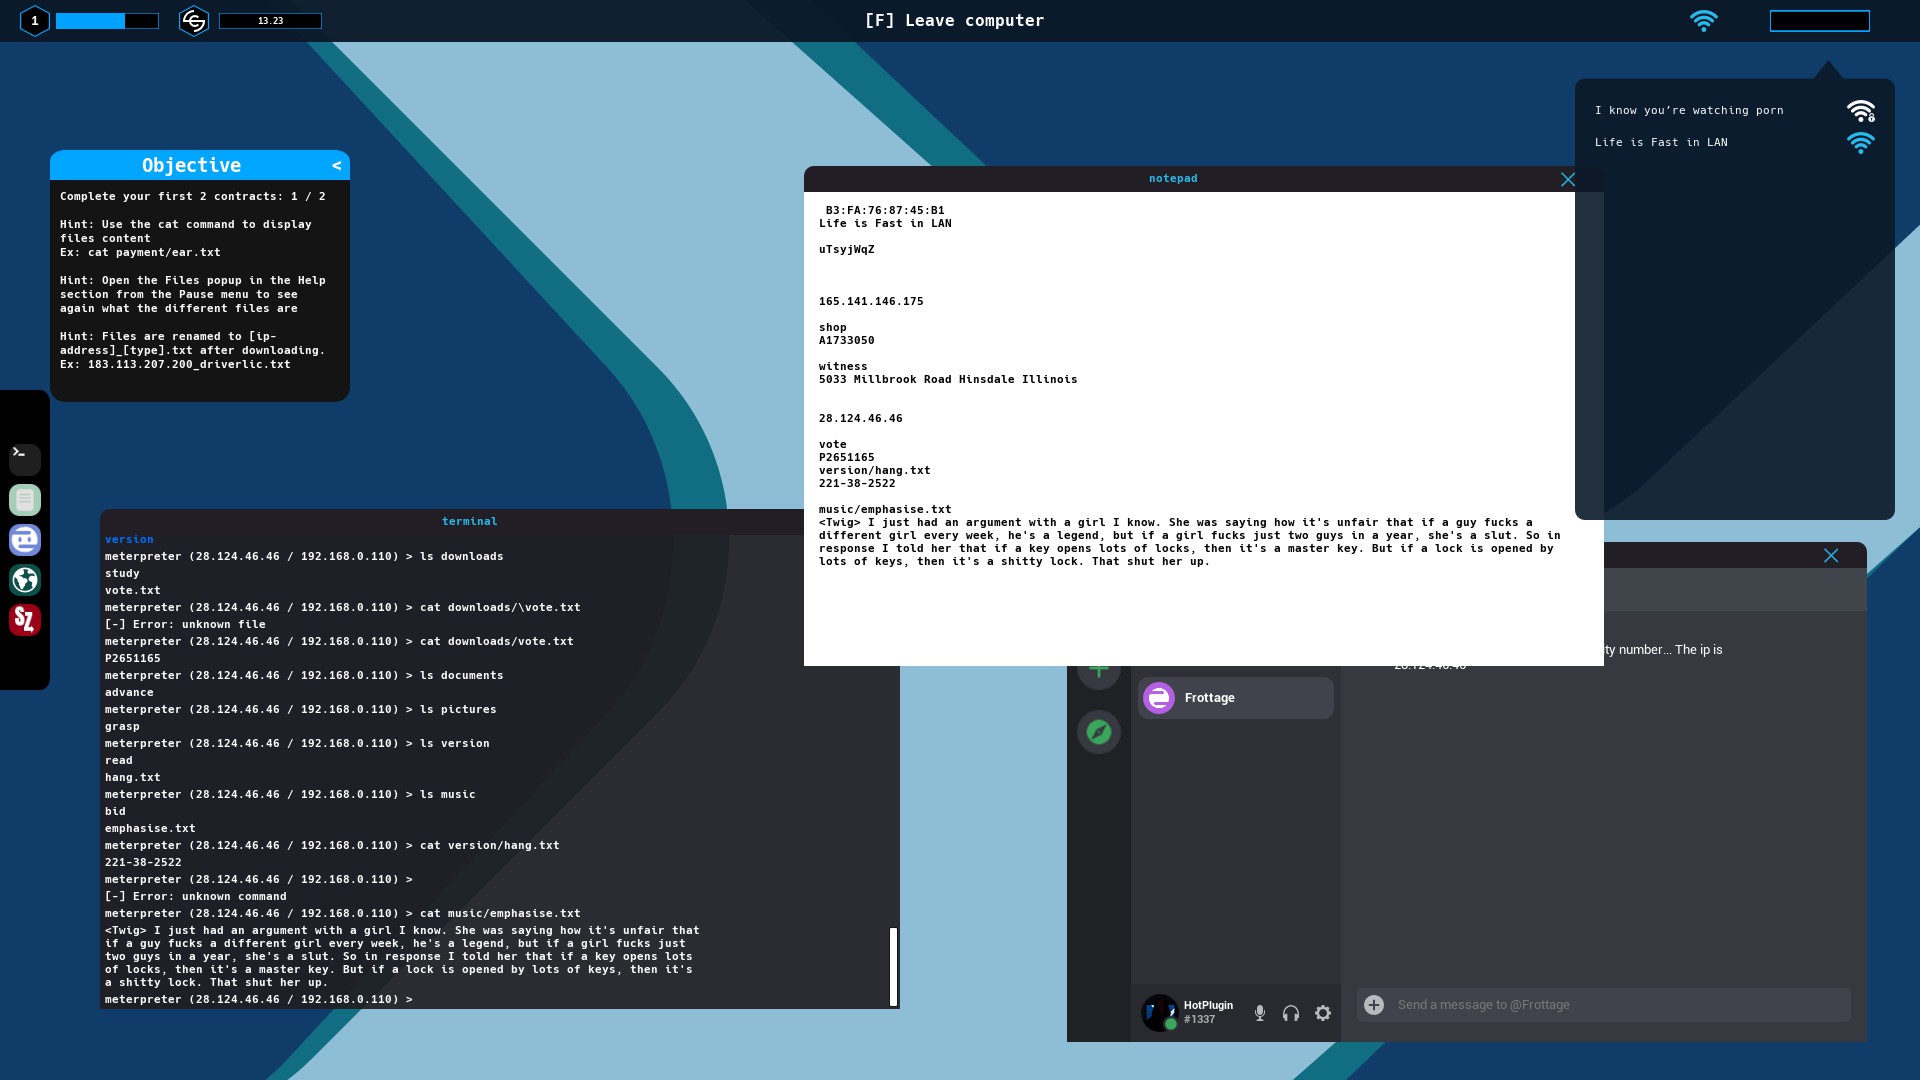The height and width of the screenshot is (1080, 1920).
Task: Open the notepad app from the dock
Action: (x=25, y=499)
